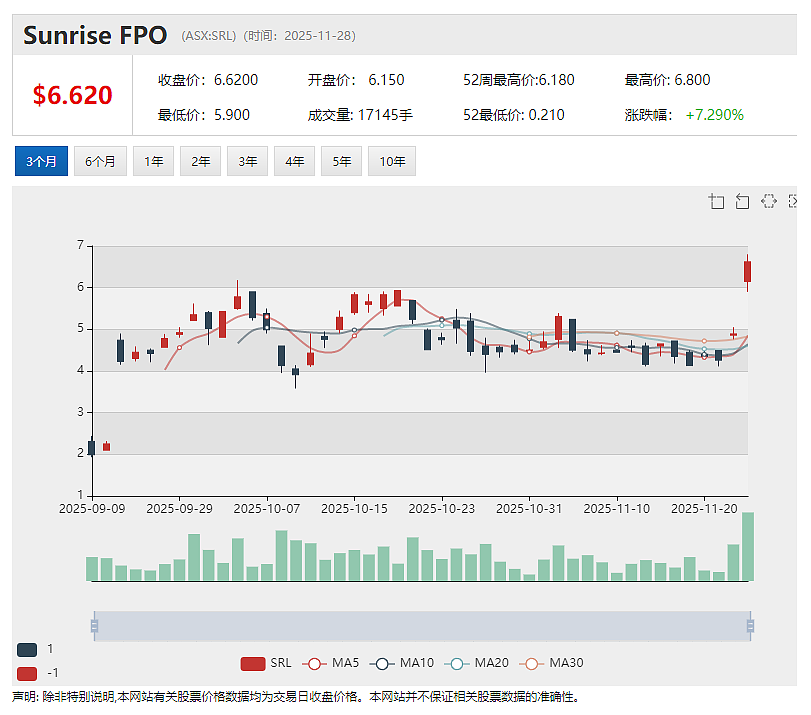Click the 成交量: 17145手 text
This screenshot has height=715, width=811.
tap(360, 115)
